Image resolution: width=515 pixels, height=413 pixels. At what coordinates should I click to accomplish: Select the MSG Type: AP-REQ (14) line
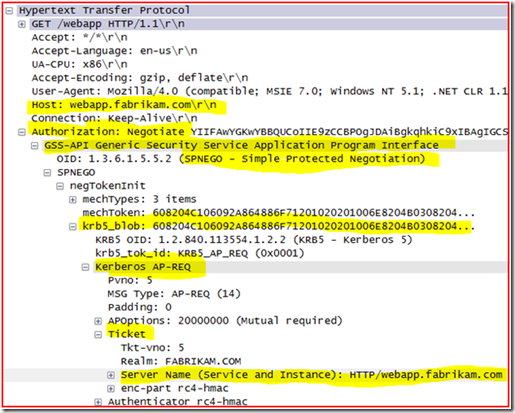pyautogui.click(x=174, y=294)
